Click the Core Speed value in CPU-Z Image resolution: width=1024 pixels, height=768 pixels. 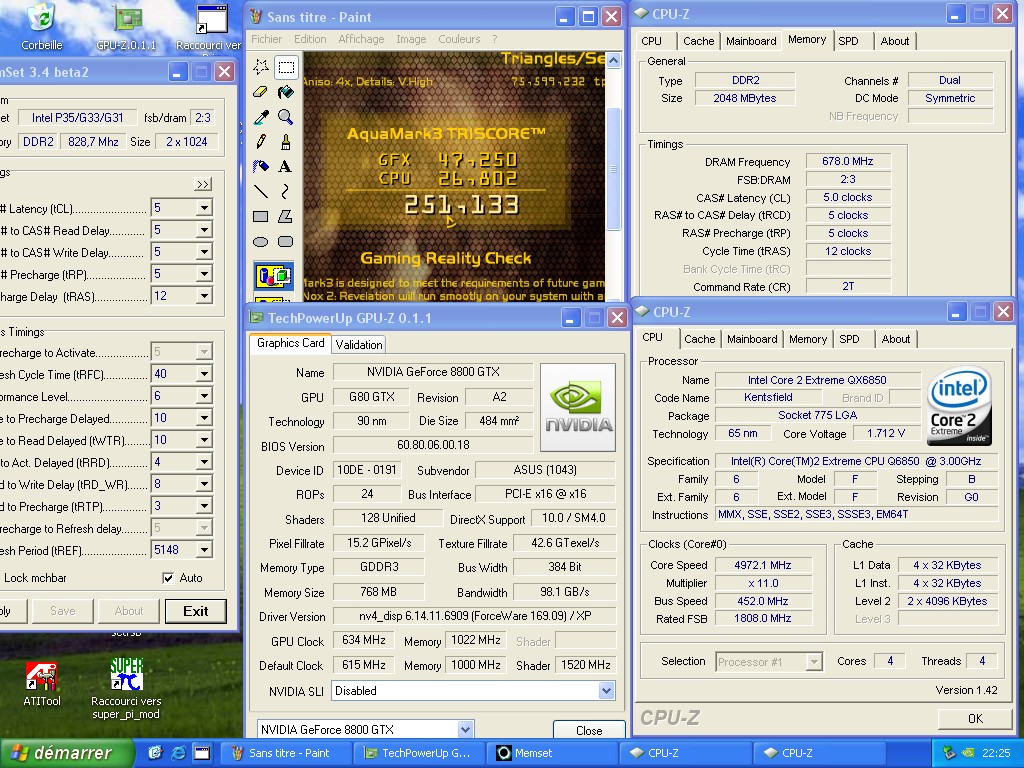point(763,565)
